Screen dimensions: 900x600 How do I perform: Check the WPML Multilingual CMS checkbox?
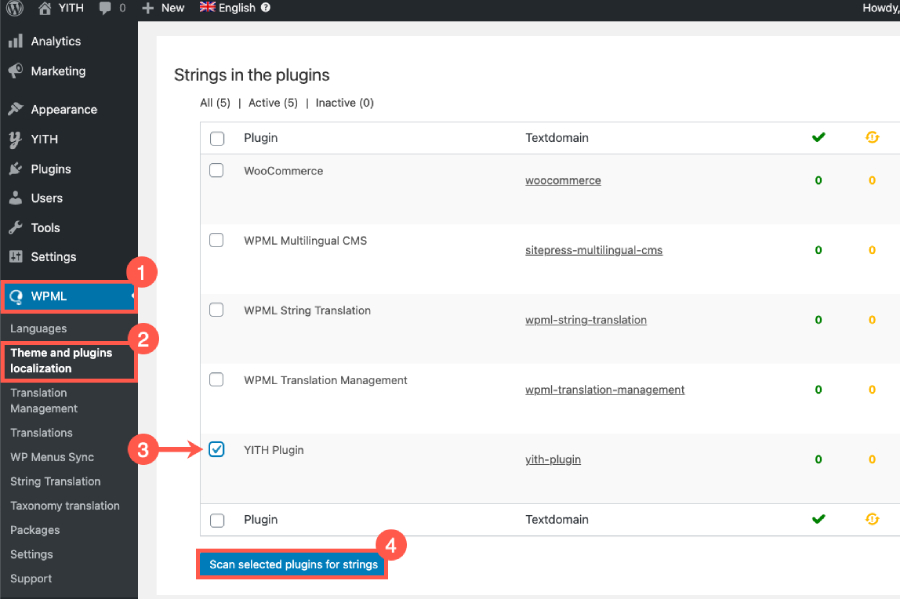coord(216,239)
